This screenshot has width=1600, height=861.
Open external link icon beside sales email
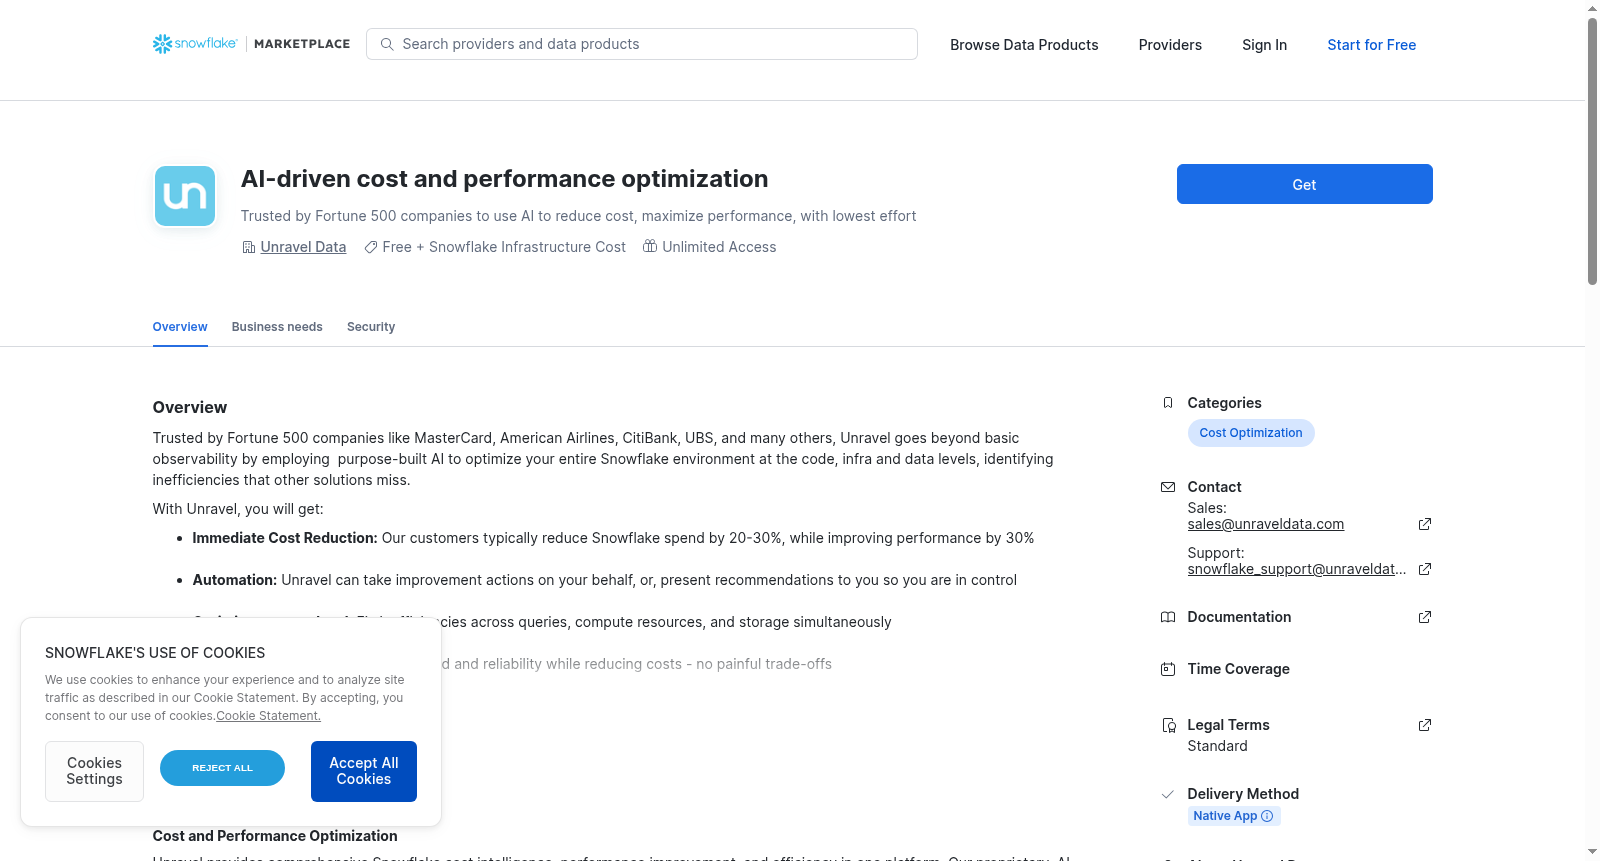tap(1425, 524)
